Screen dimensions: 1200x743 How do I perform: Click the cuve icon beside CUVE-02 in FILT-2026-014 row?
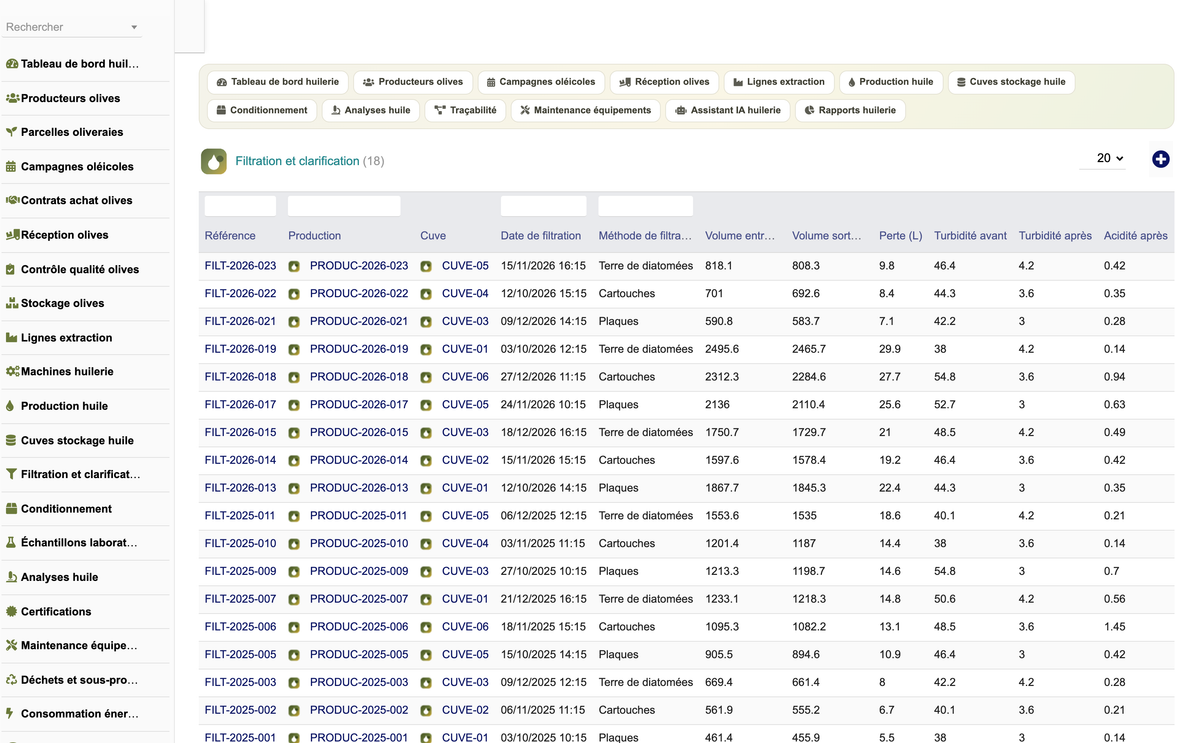tap(426, 461)
